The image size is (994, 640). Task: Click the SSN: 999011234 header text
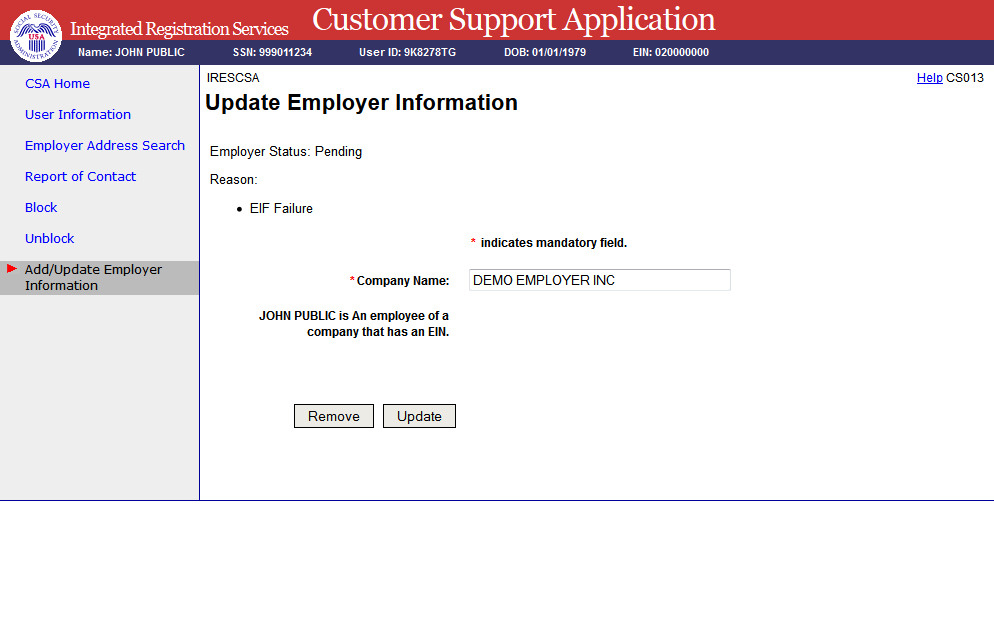[273, 53]
